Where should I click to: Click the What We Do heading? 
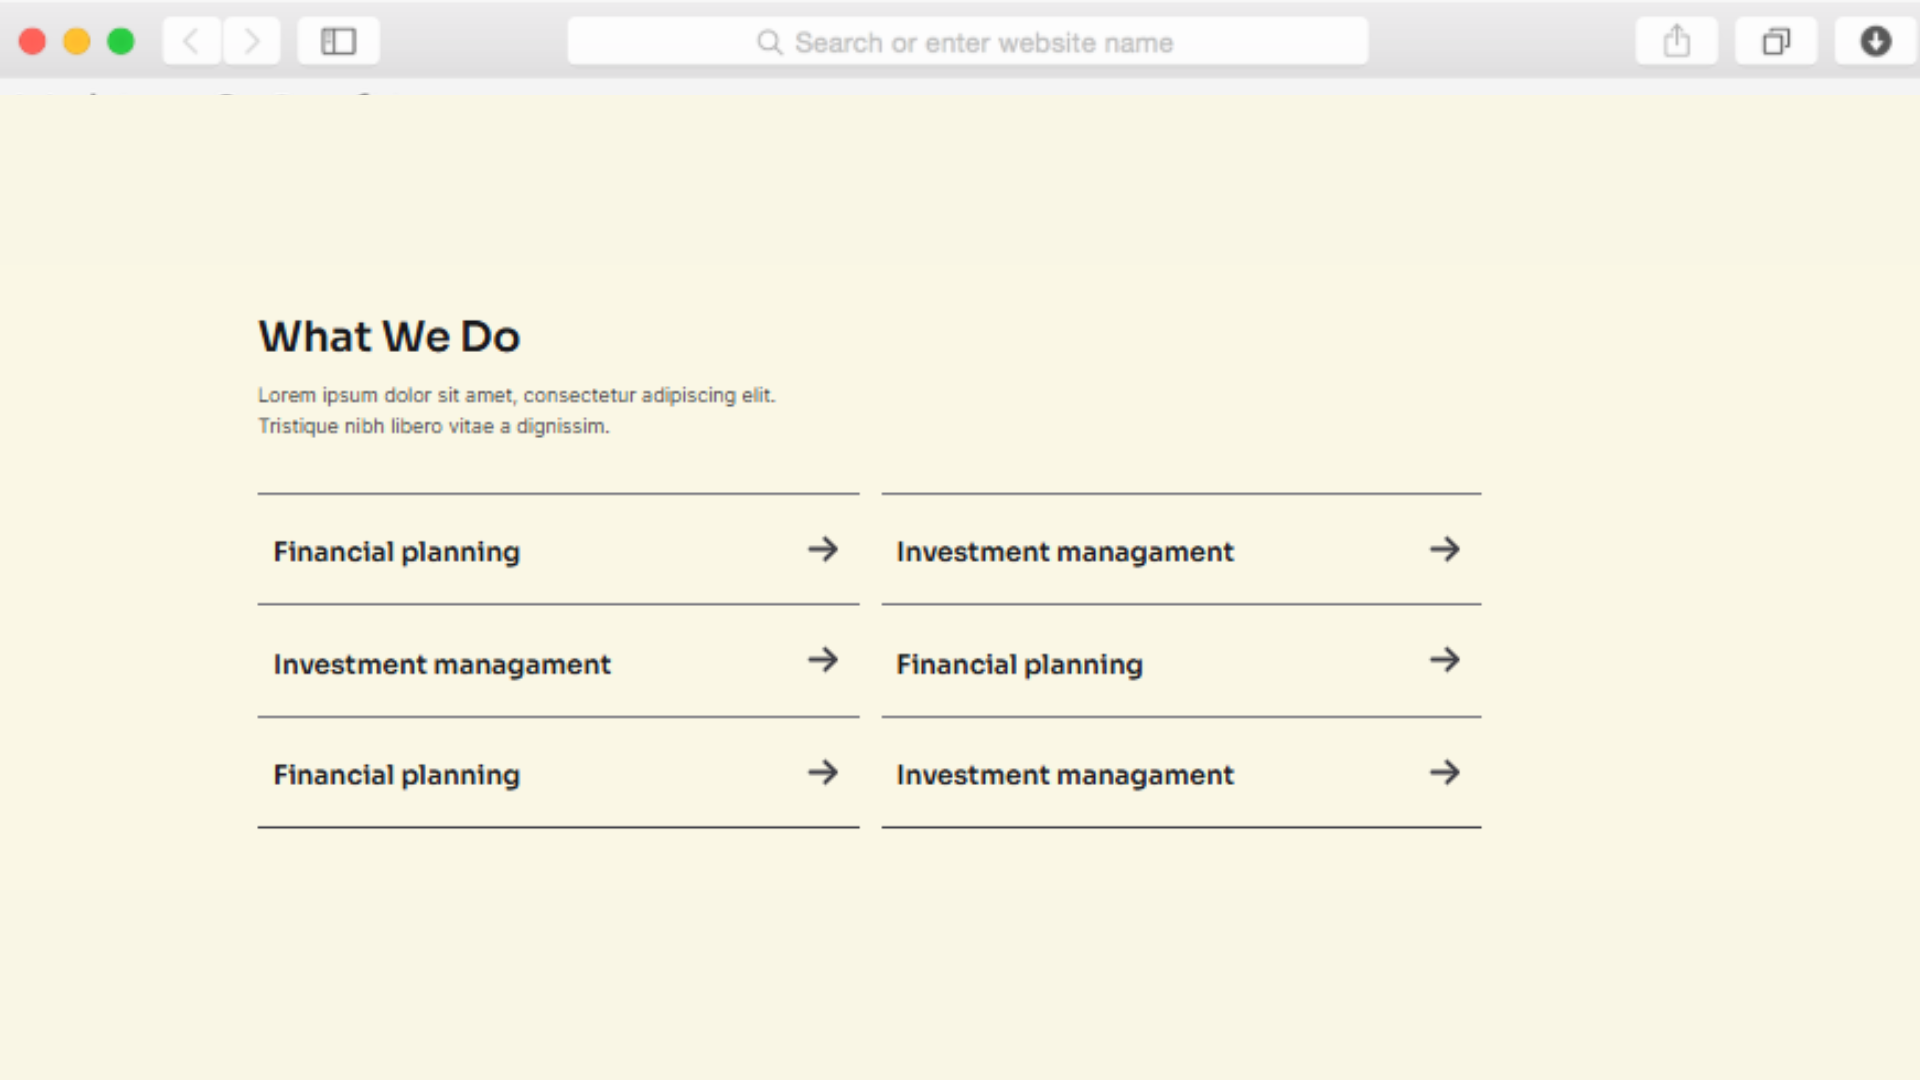click(390, 337)
